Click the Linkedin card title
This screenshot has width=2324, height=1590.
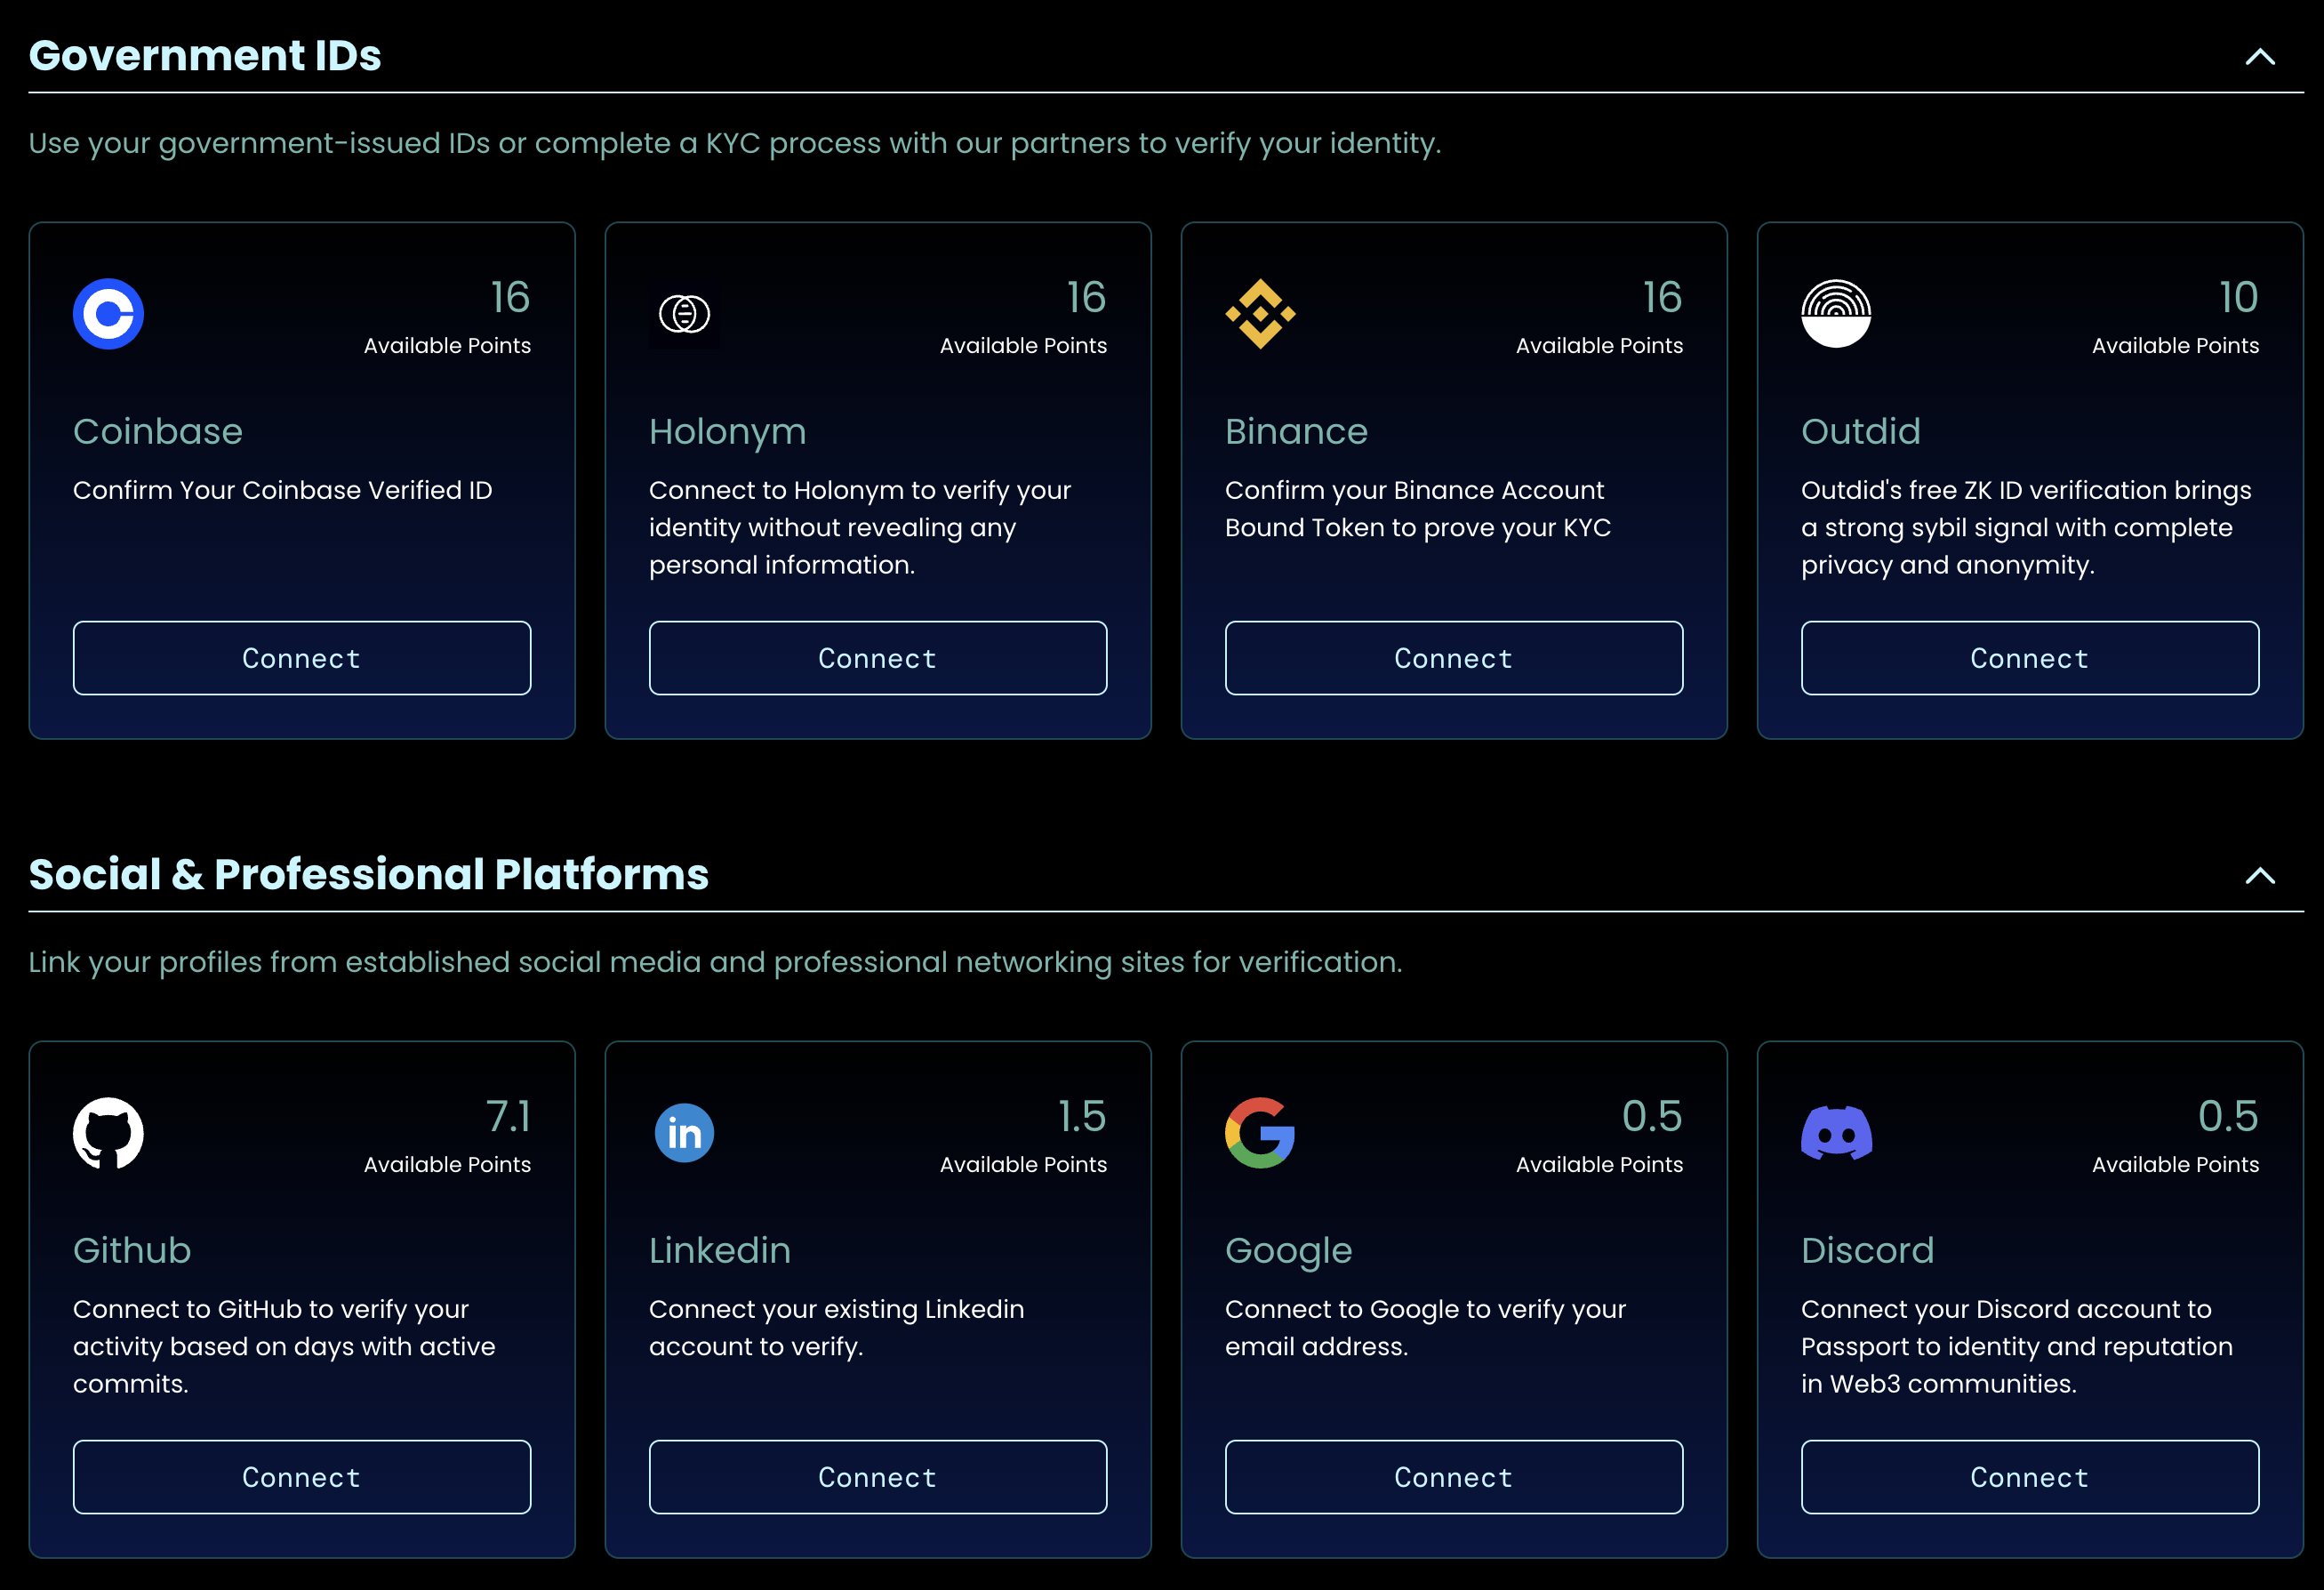coord(720,1250)
